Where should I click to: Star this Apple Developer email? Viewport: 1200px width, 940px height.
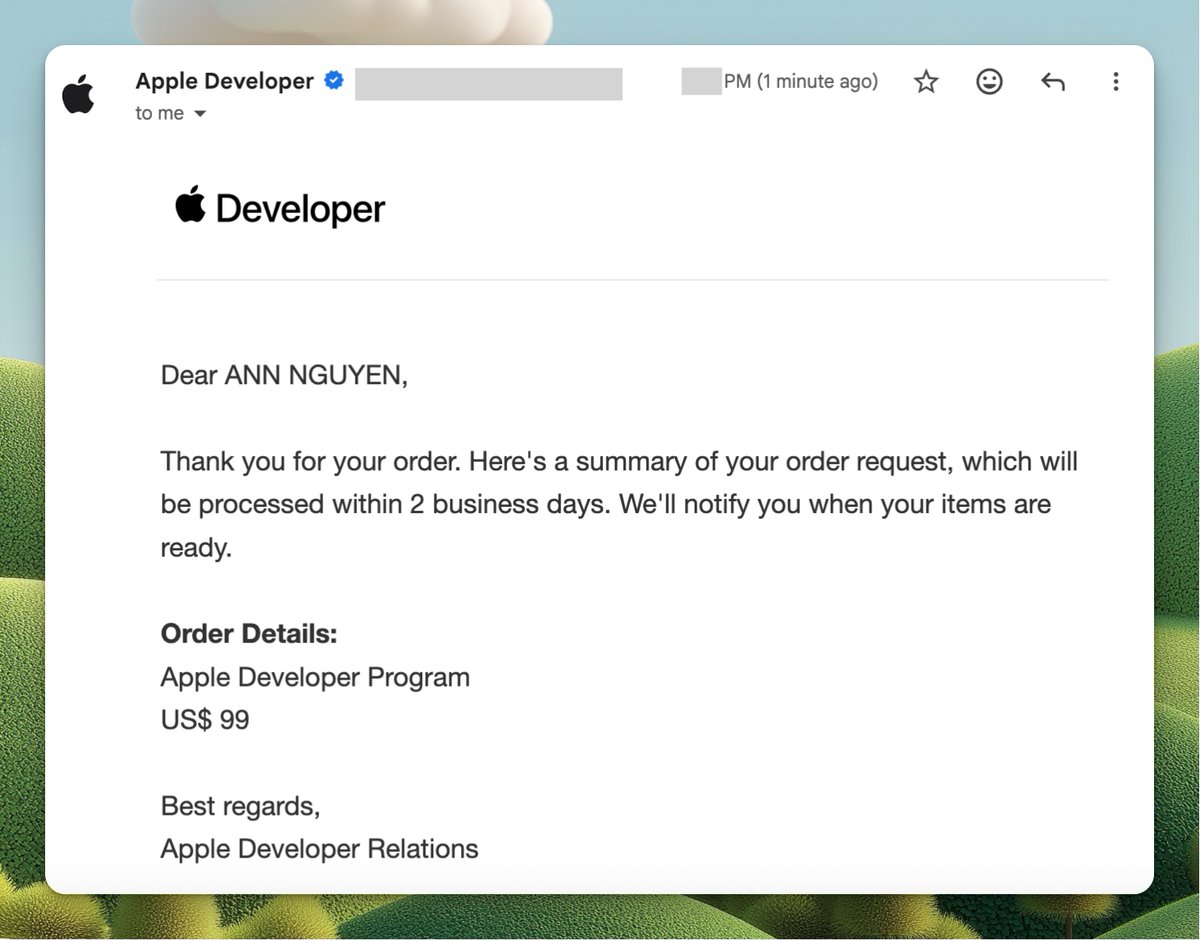point(927,82)
